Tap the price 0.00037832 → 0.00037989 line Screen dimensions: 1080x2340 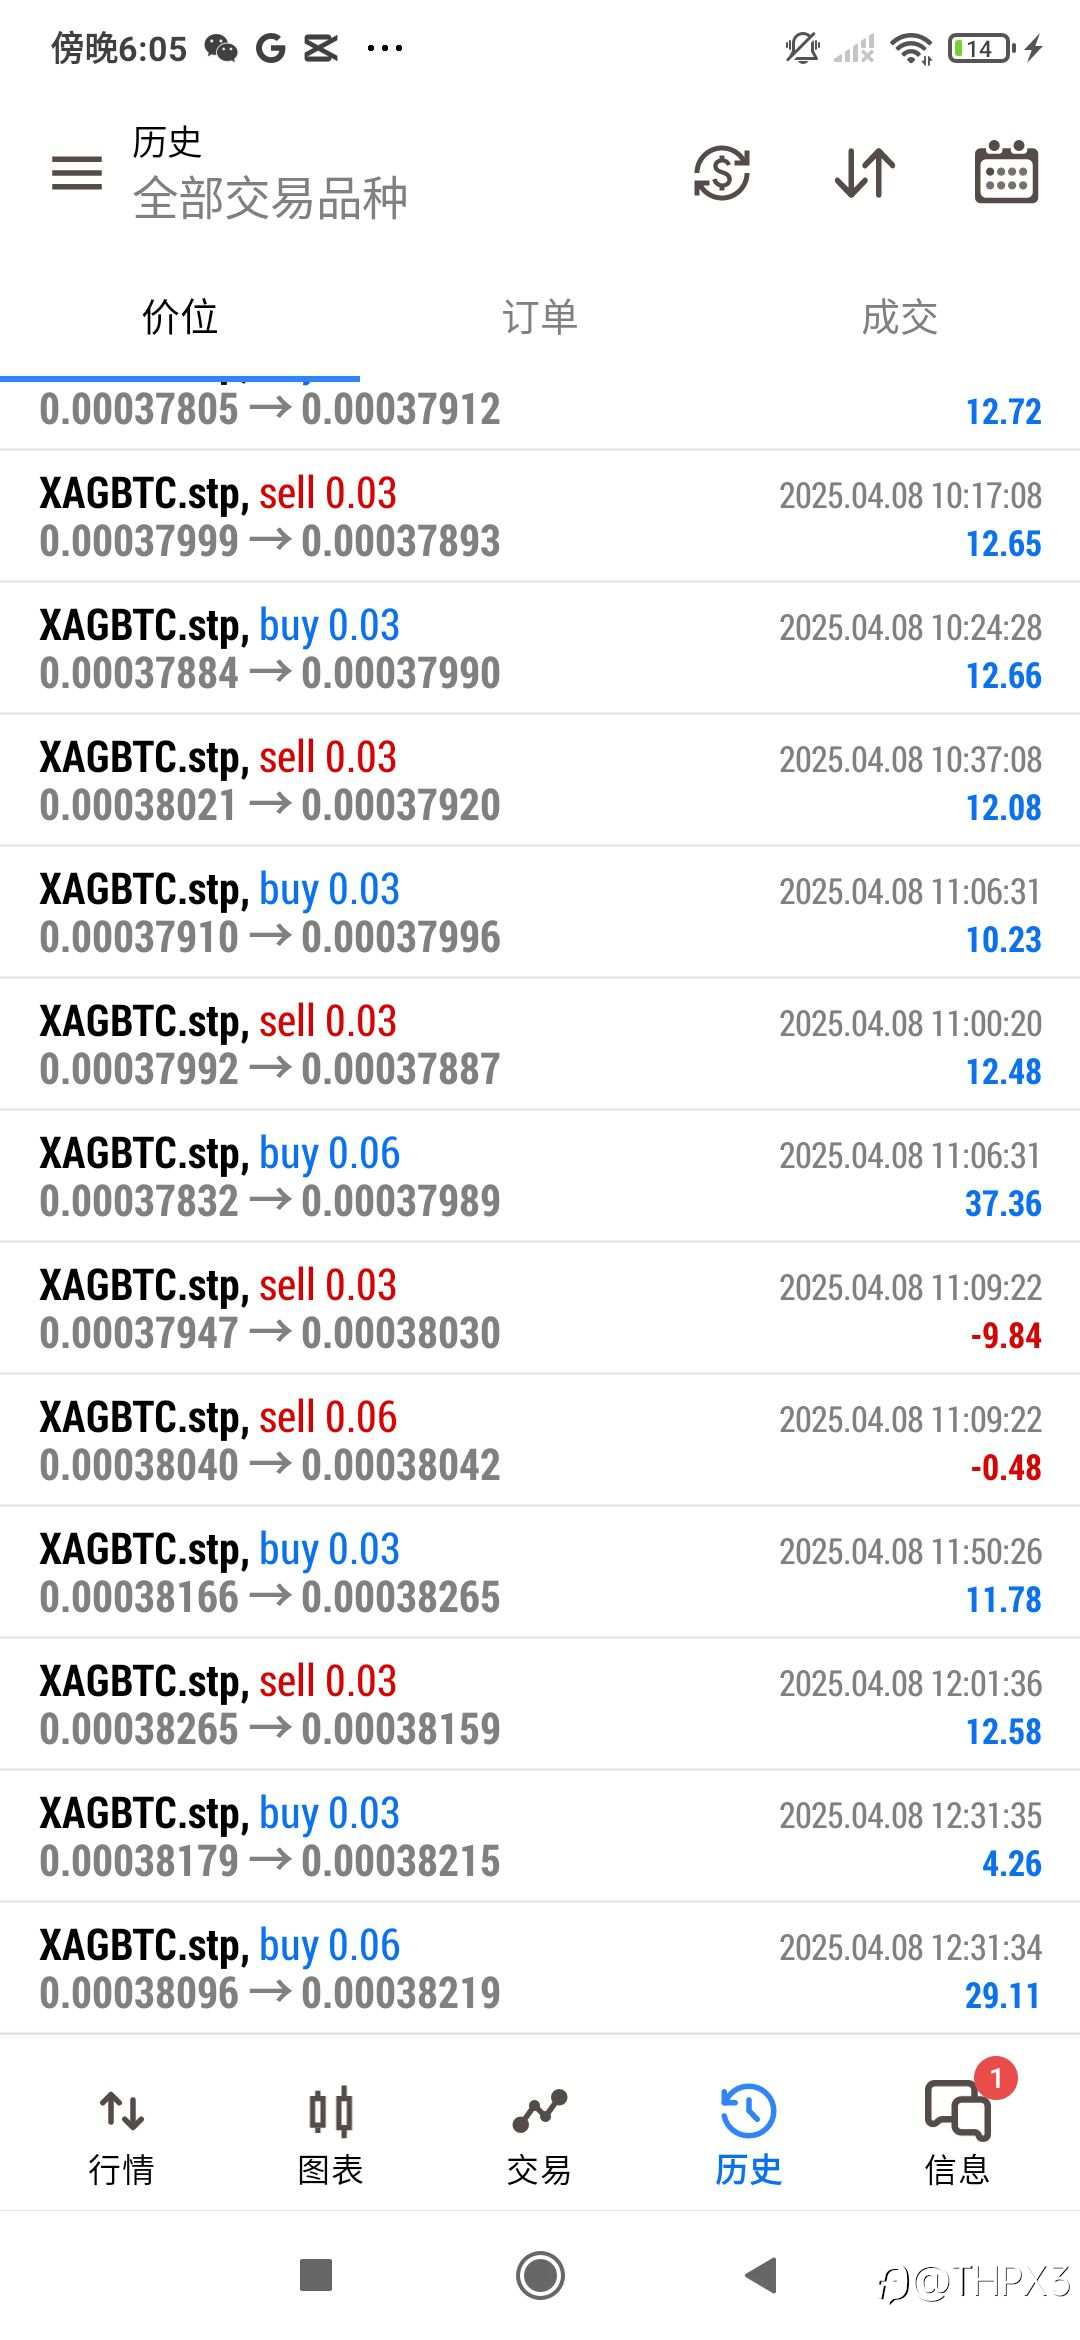[270, 1201]
